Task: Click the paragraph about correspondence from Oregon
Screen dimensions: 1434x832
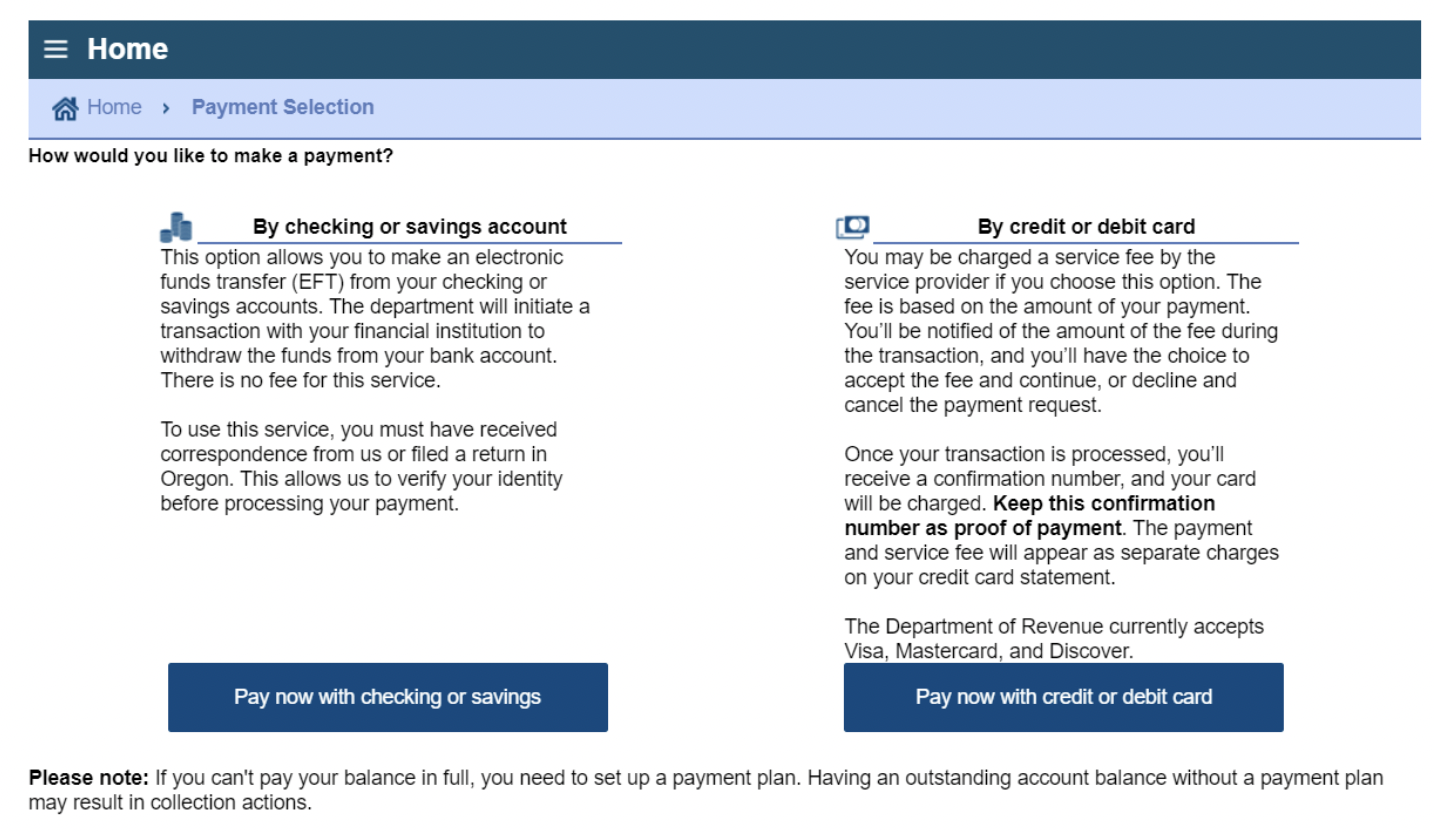Action: pos(361,466)
